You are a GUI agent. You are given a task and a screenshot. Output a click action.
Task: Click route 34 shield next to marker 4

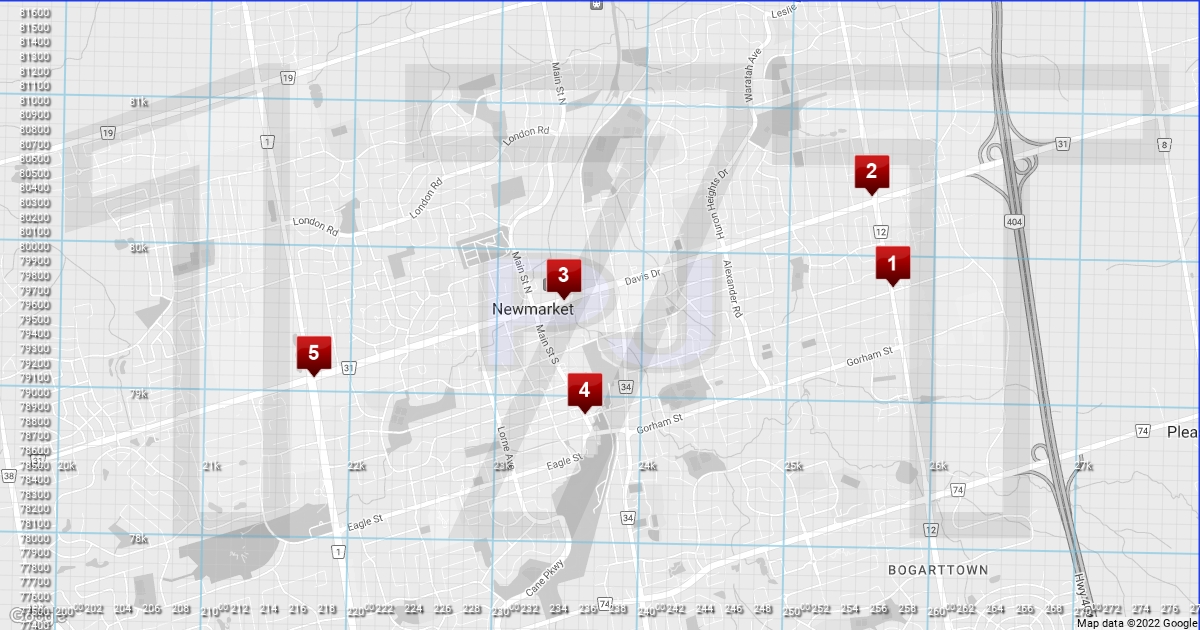[626, 386]
